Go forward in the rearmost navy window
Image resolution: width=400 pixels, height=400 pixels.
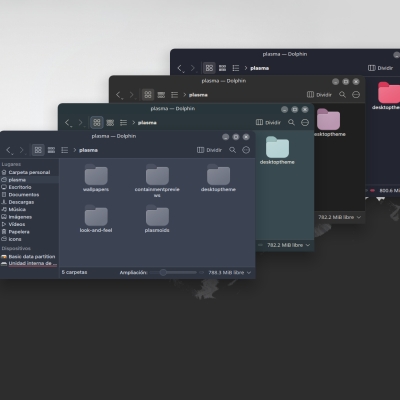[193, 68]
